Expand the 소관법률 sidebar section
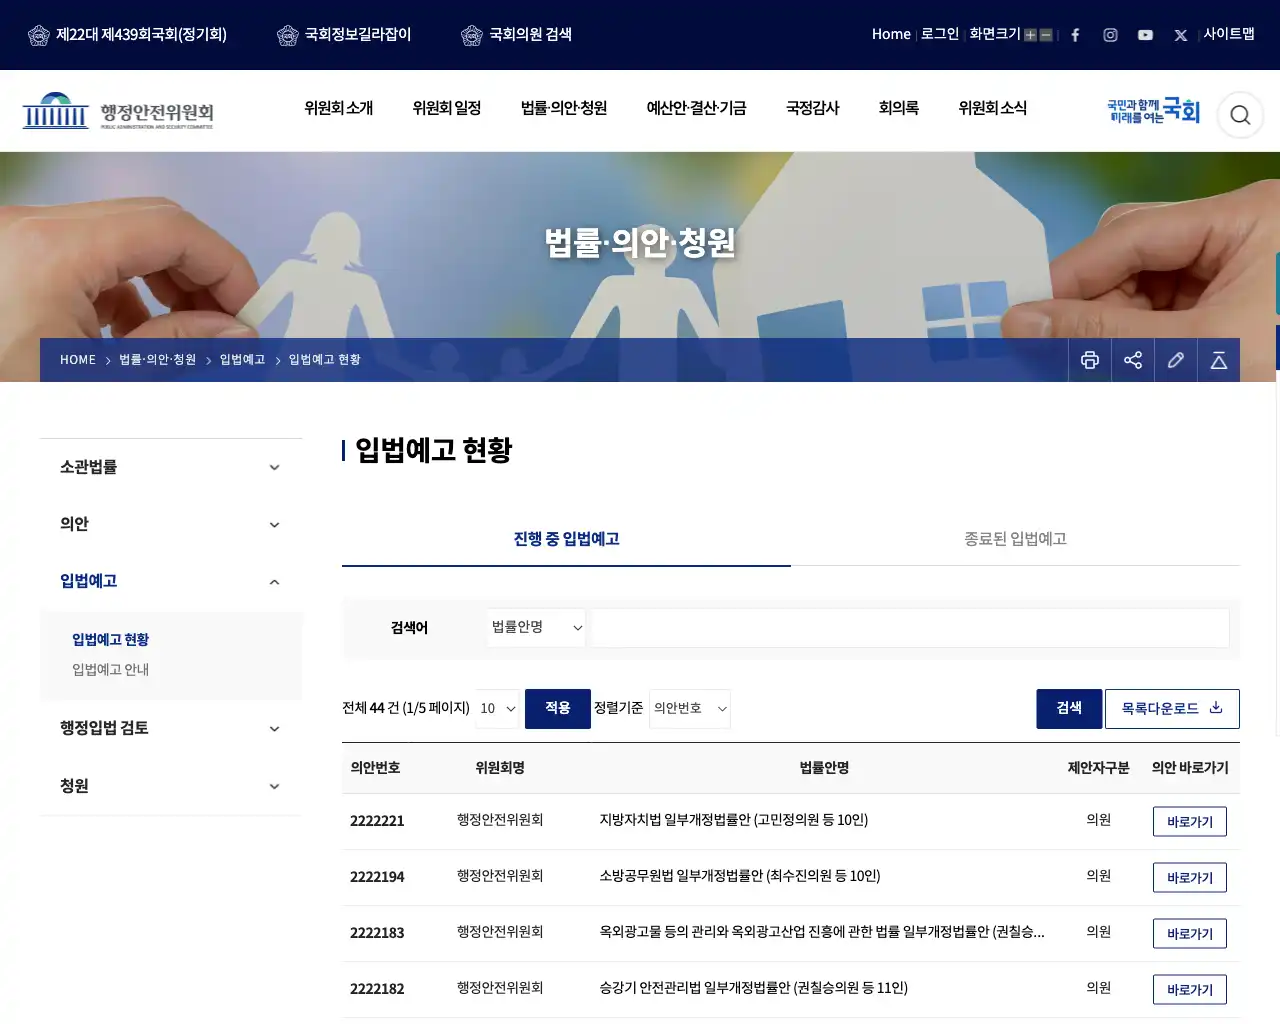This screenshot has width=1280, height=1024. [x=171, y=467]
